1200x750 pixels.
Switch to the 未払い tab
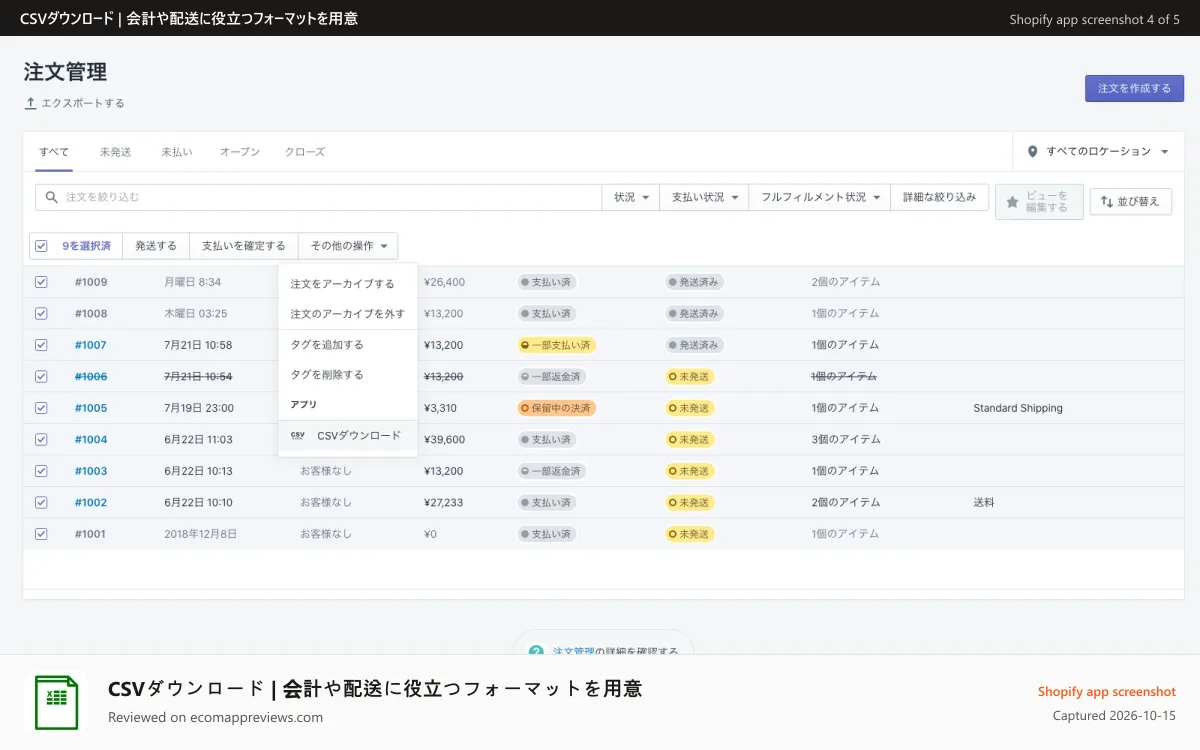[x=176, y=152]
